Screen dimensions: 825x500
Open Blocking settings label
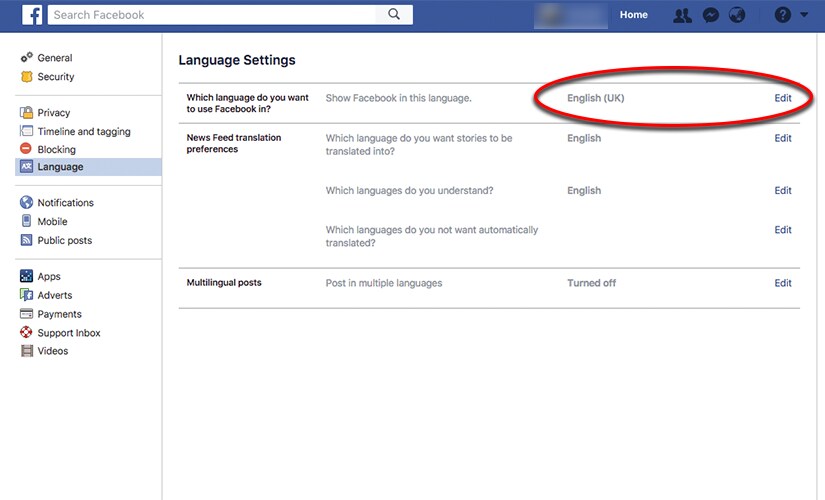(56, 149)
